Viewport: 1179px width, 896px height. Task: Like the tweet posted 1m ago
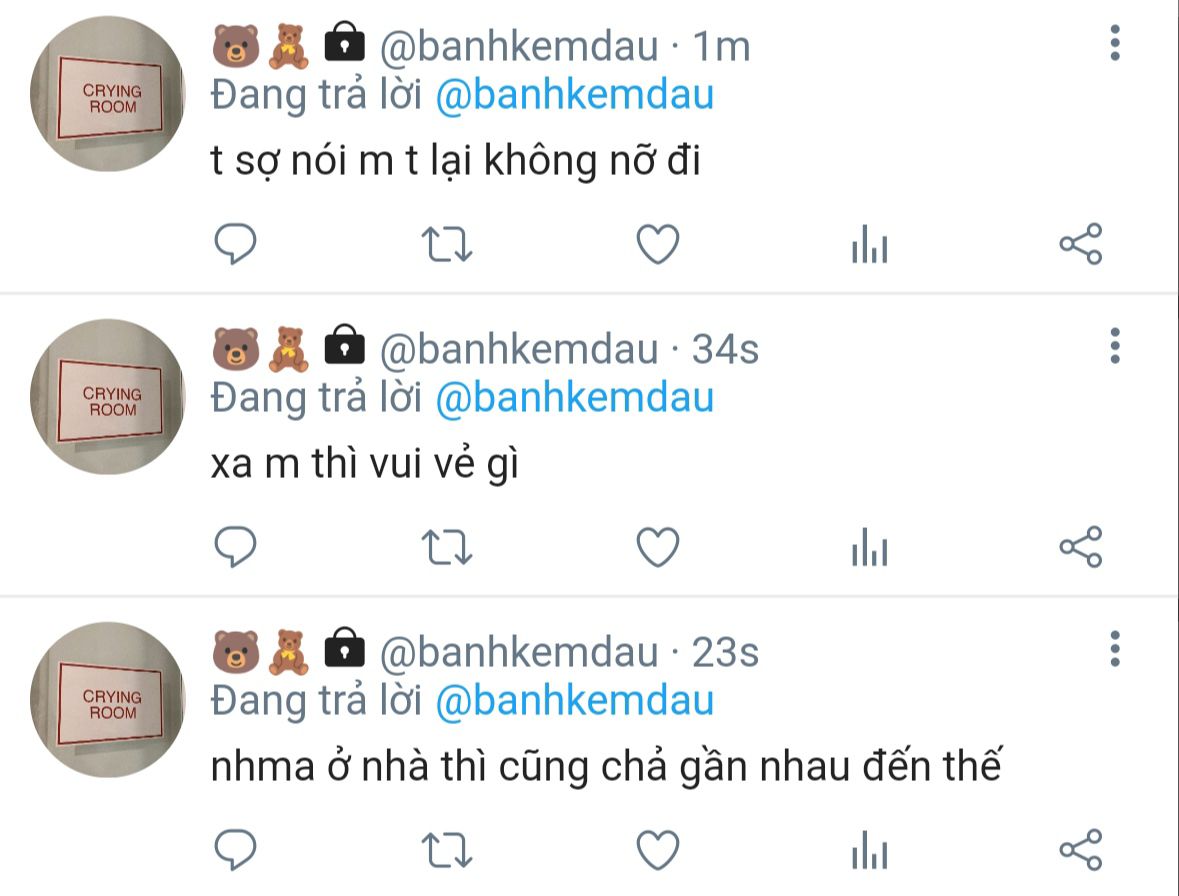pos(658,244)
